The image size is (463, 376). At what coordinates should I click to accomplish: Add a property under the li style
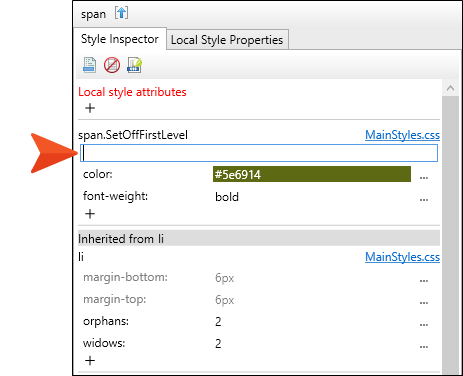(90, 360)
